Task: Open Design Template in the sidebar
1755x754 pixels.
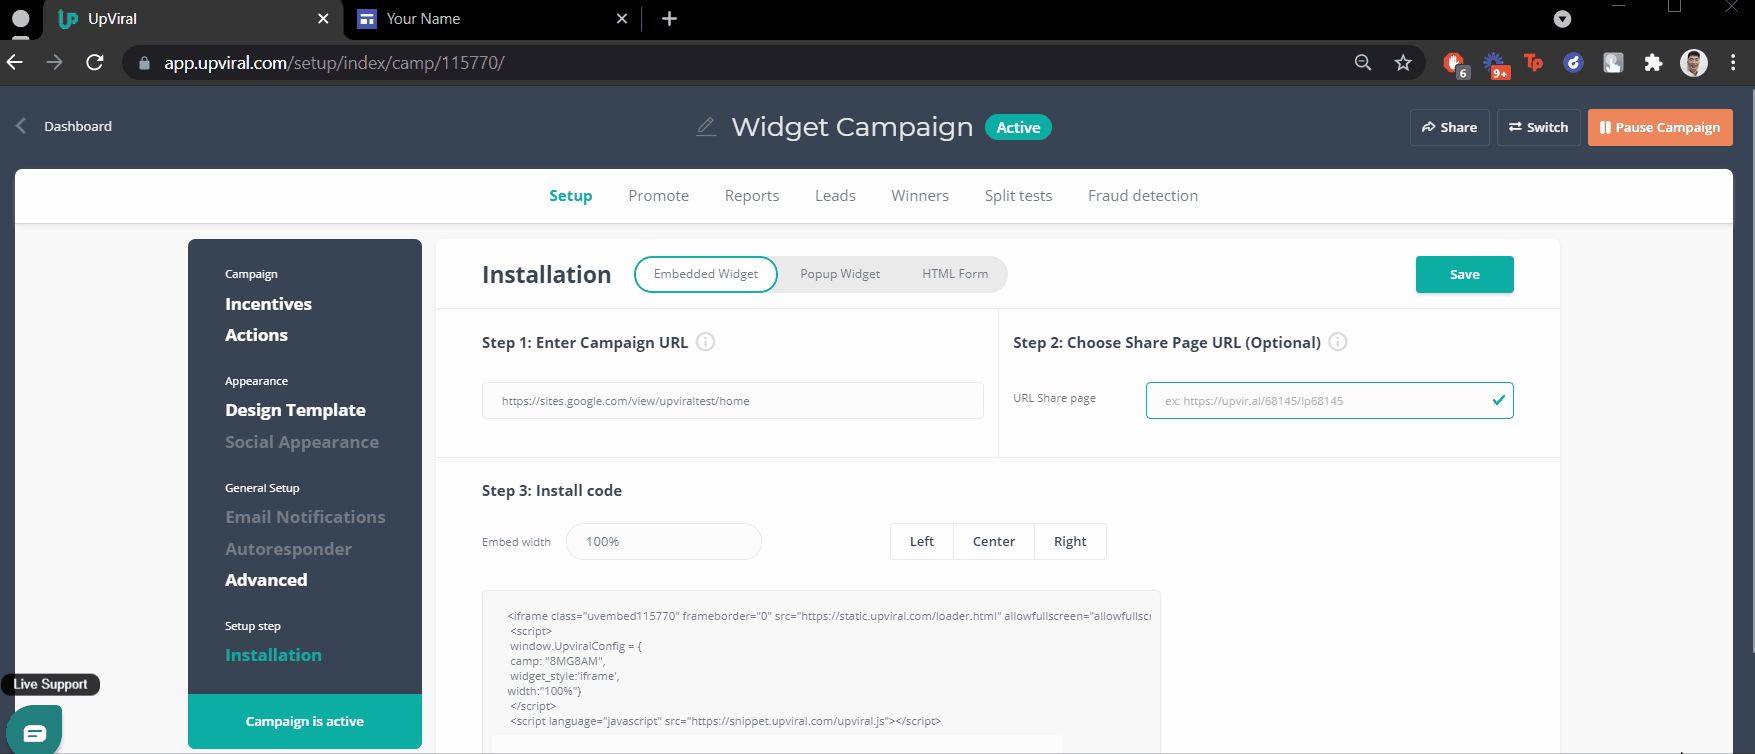Action: [295, 410]
